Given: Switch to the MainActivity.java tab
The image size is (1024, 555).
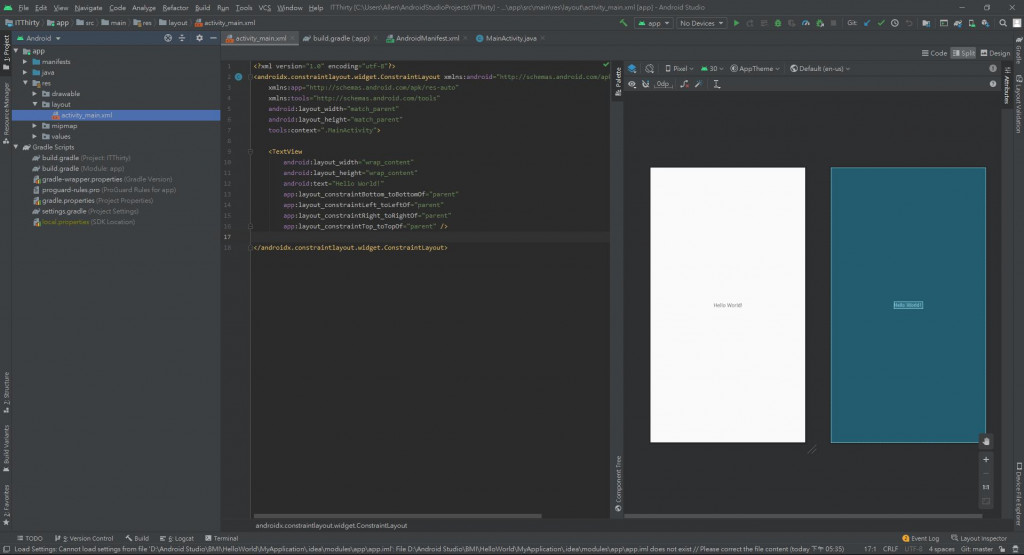Looking at the screenshot, I should 511,38.
